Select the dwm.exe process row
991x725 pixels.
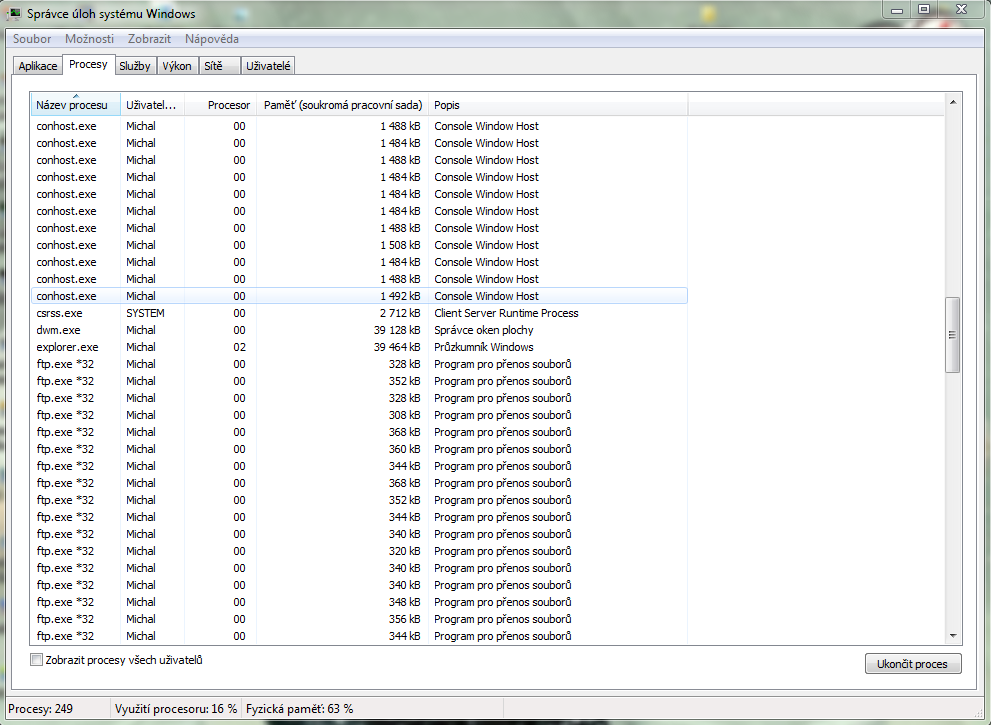pos(359,330)
